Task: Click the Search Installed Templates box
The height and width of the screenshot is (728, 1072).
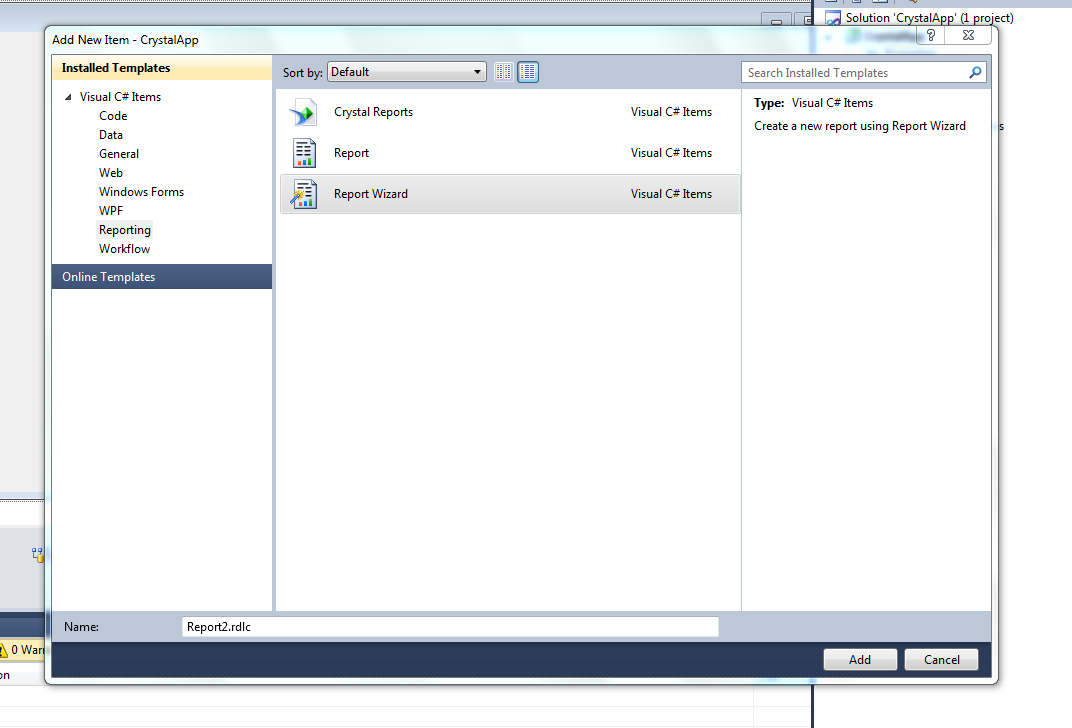Action: pos(863,72)
